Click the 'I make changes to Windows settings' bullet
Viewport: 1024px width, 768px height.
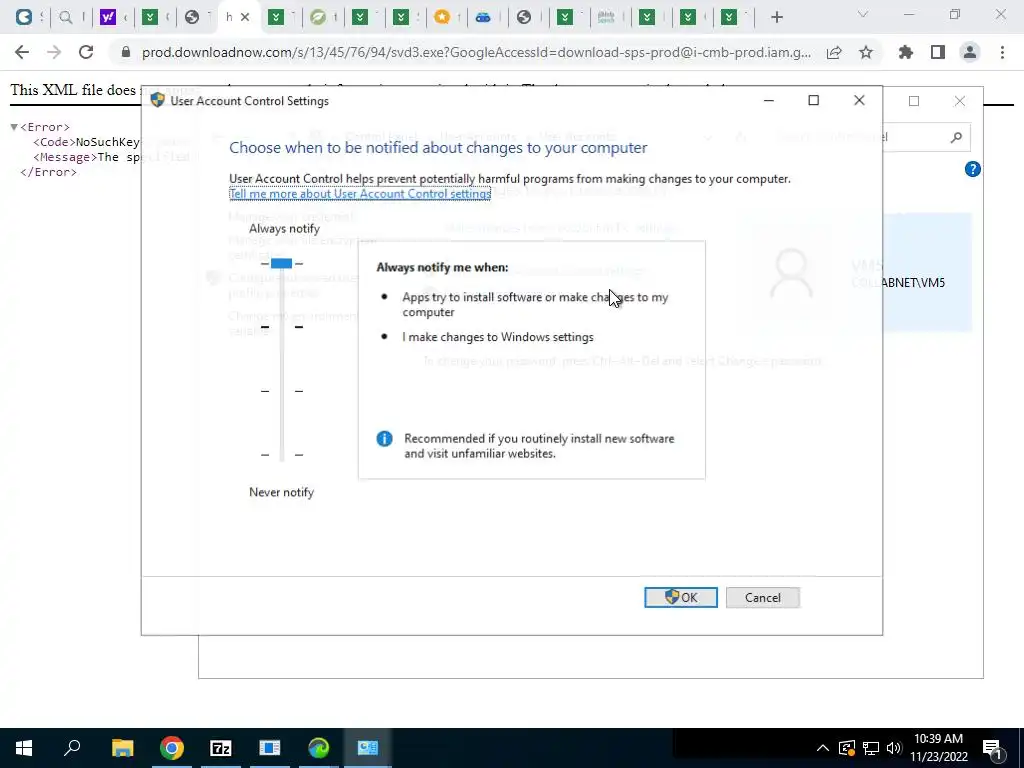coord(498,337)
